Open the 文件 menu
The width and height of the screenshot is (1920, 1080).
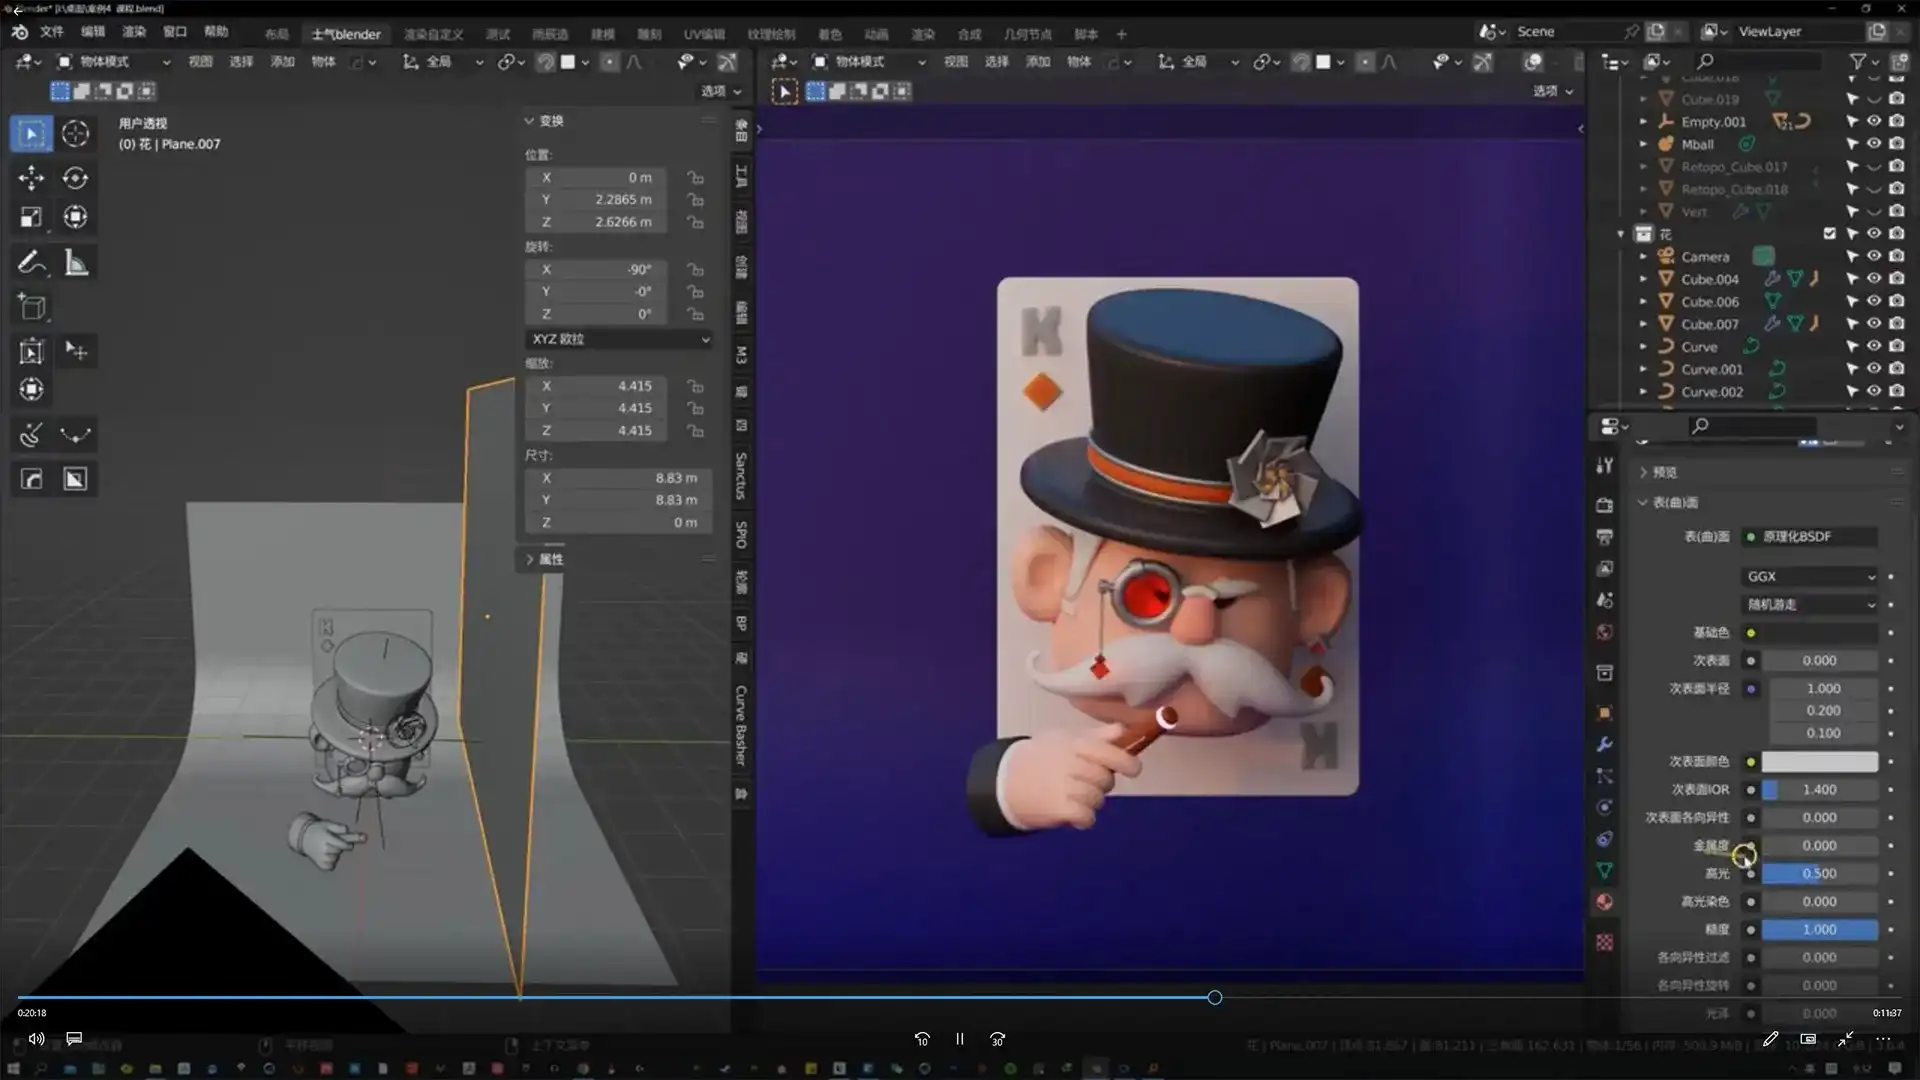52,32
